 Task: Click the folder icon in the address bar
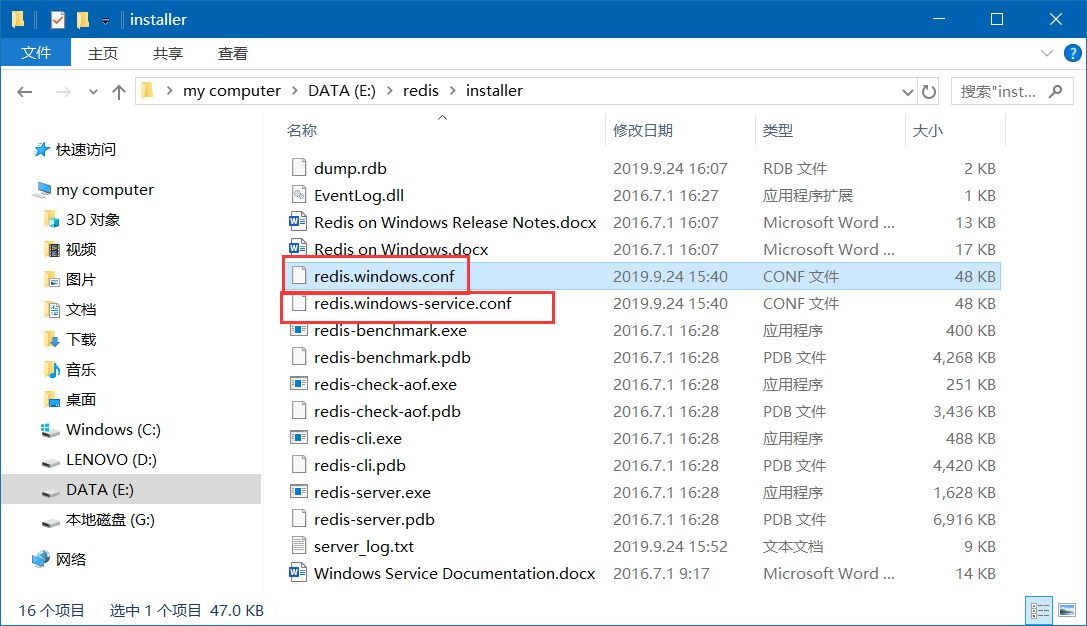(x=147, y=90)
